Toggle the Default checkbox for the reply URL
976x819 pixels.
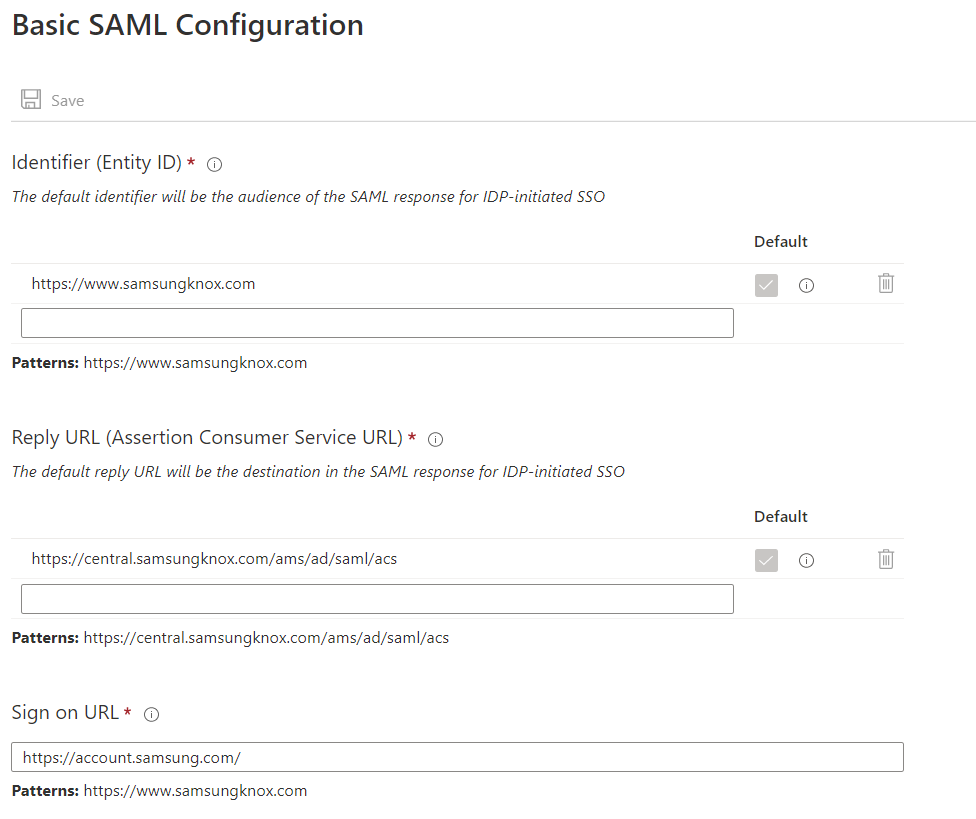(x=766, y=560)
